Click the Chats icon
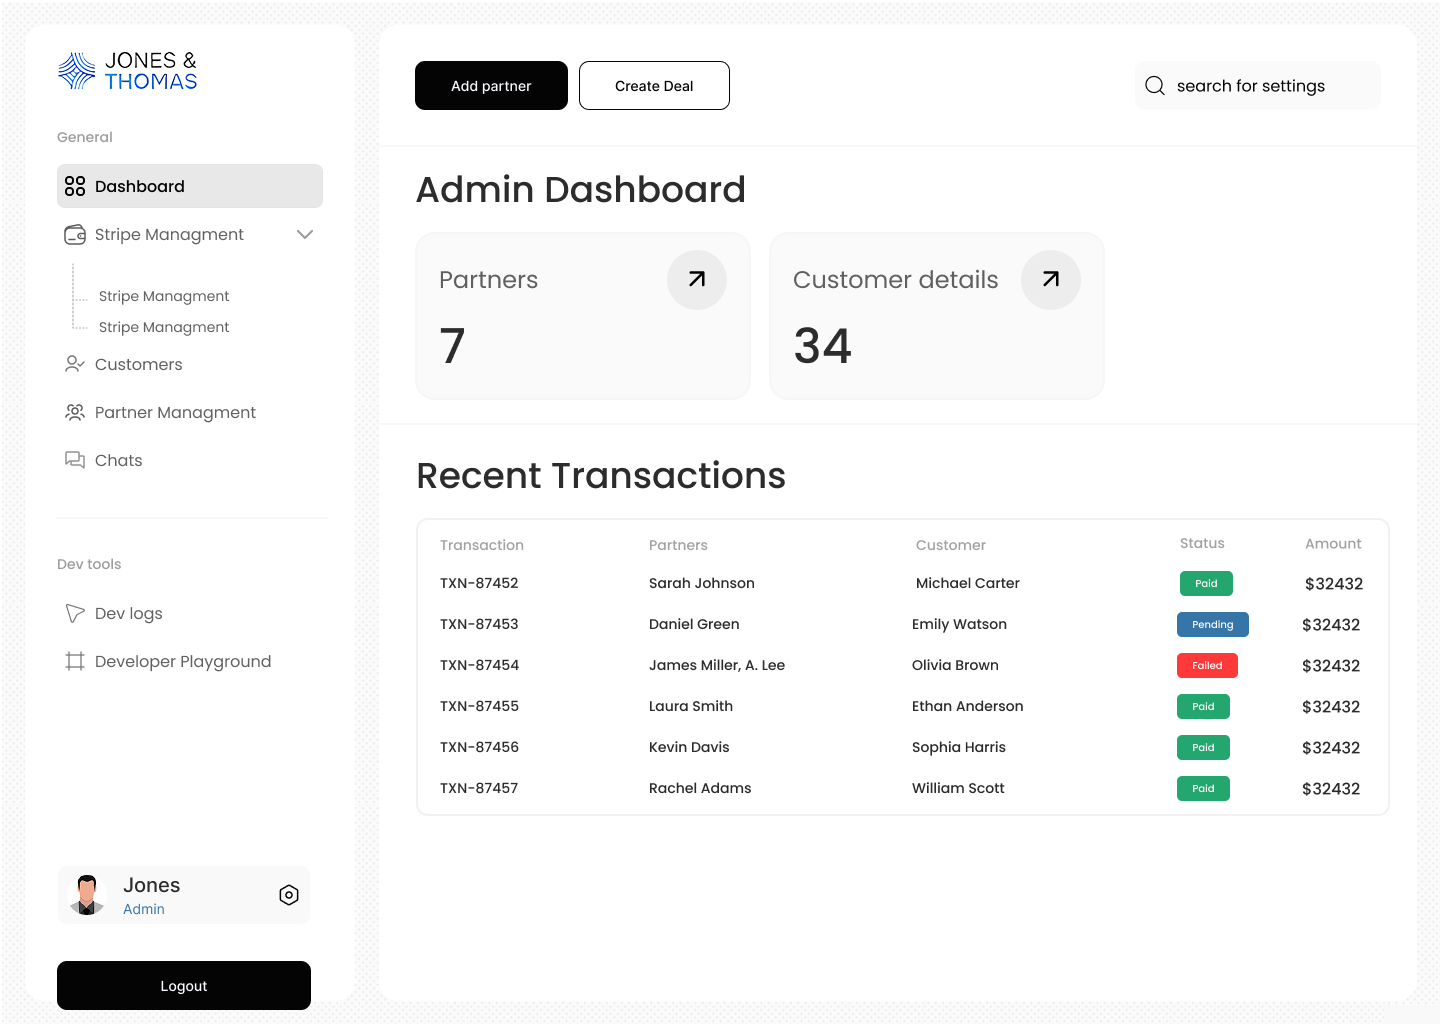 click(75, 460)
